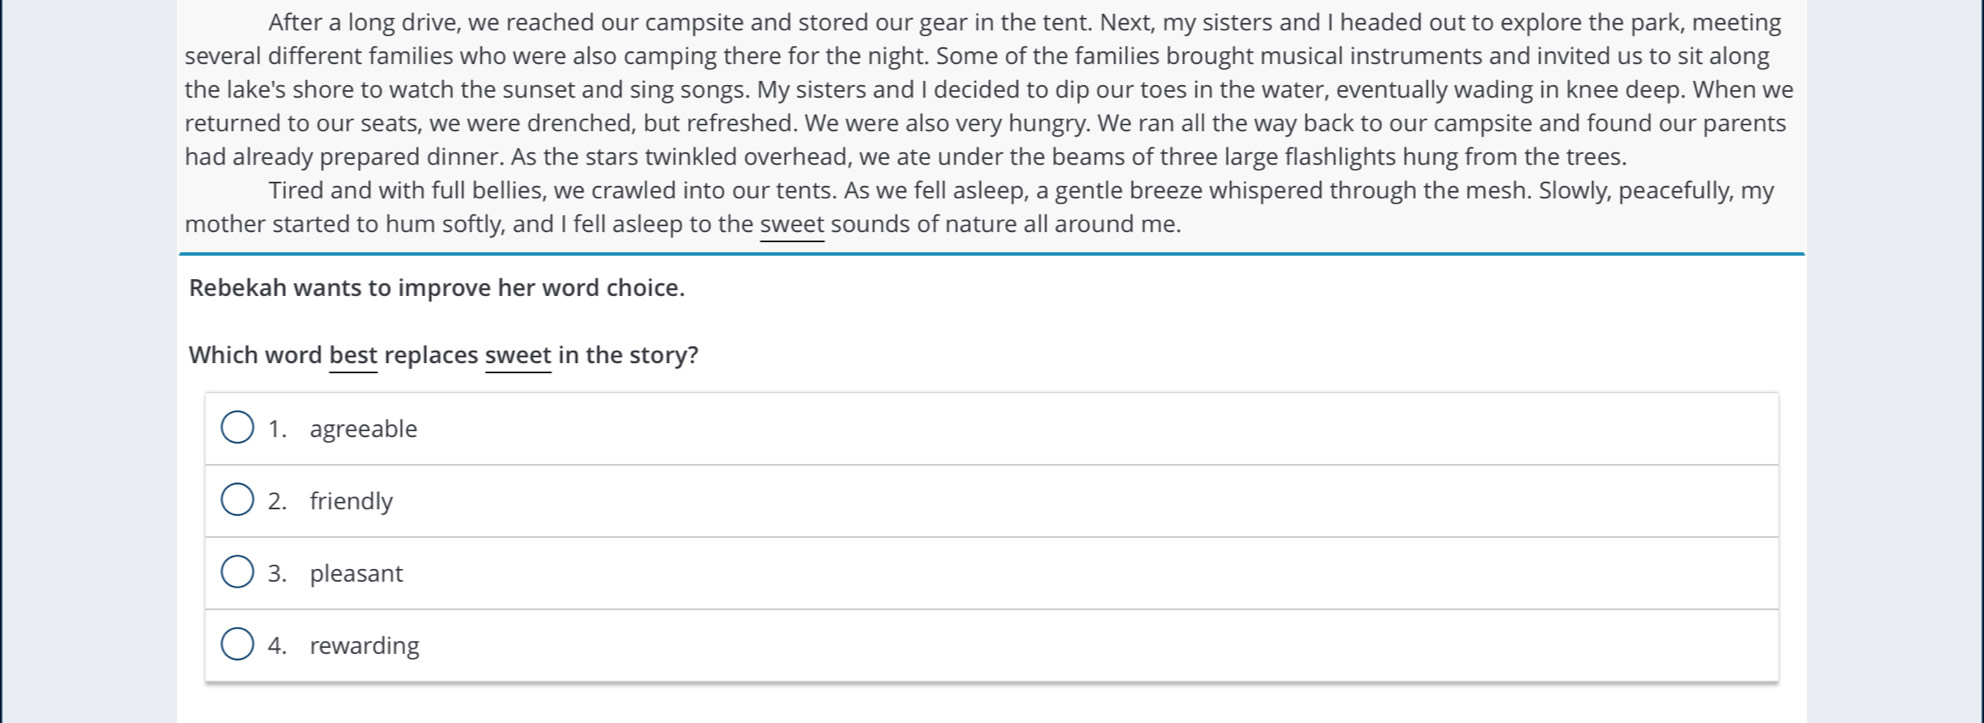Click the answer text 'friendly'

[351, 501]
